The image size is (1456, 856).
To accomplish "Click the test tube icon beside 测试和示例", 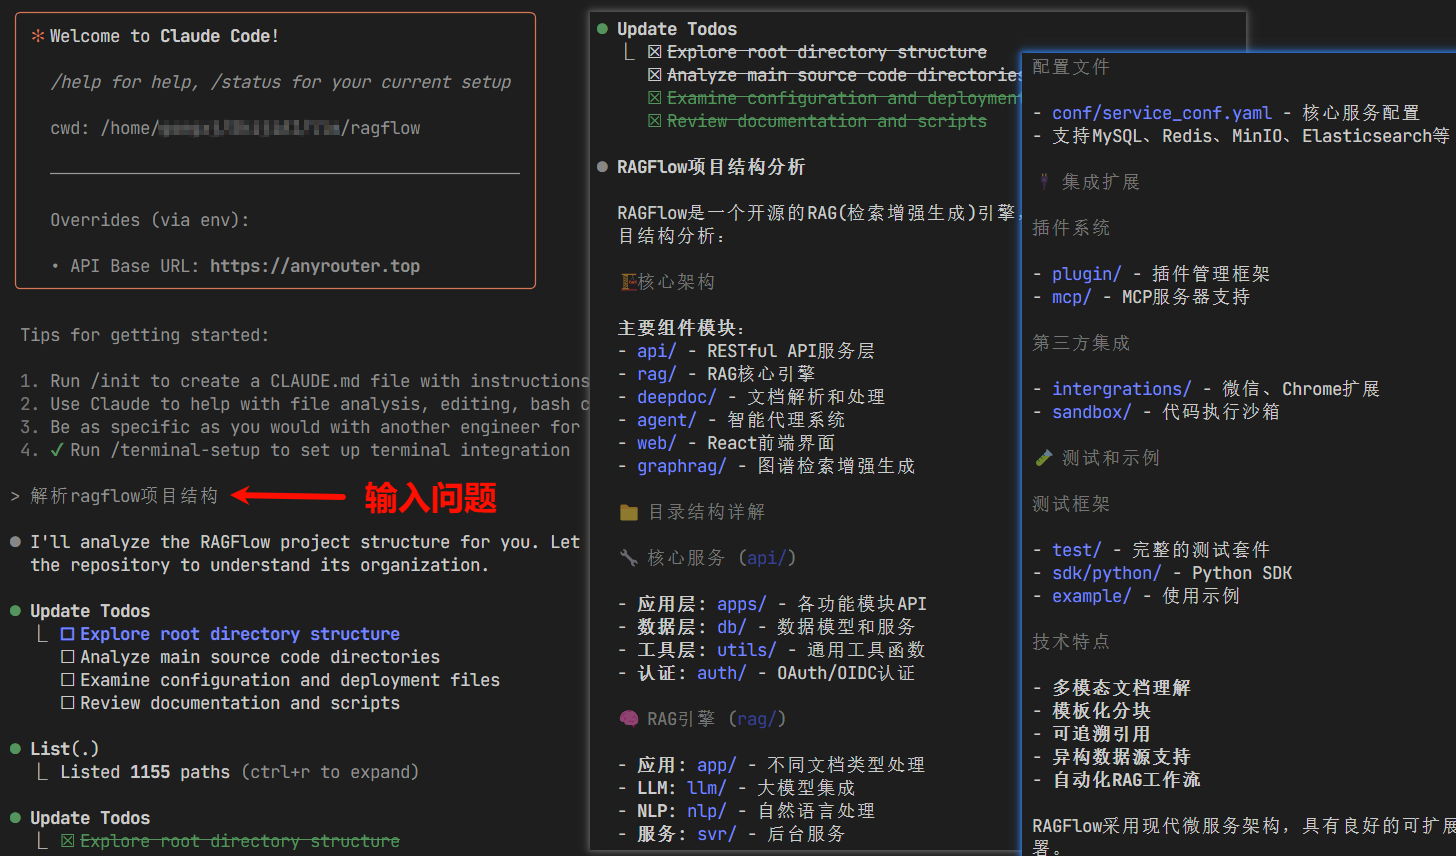I will tap(1043, 457).
